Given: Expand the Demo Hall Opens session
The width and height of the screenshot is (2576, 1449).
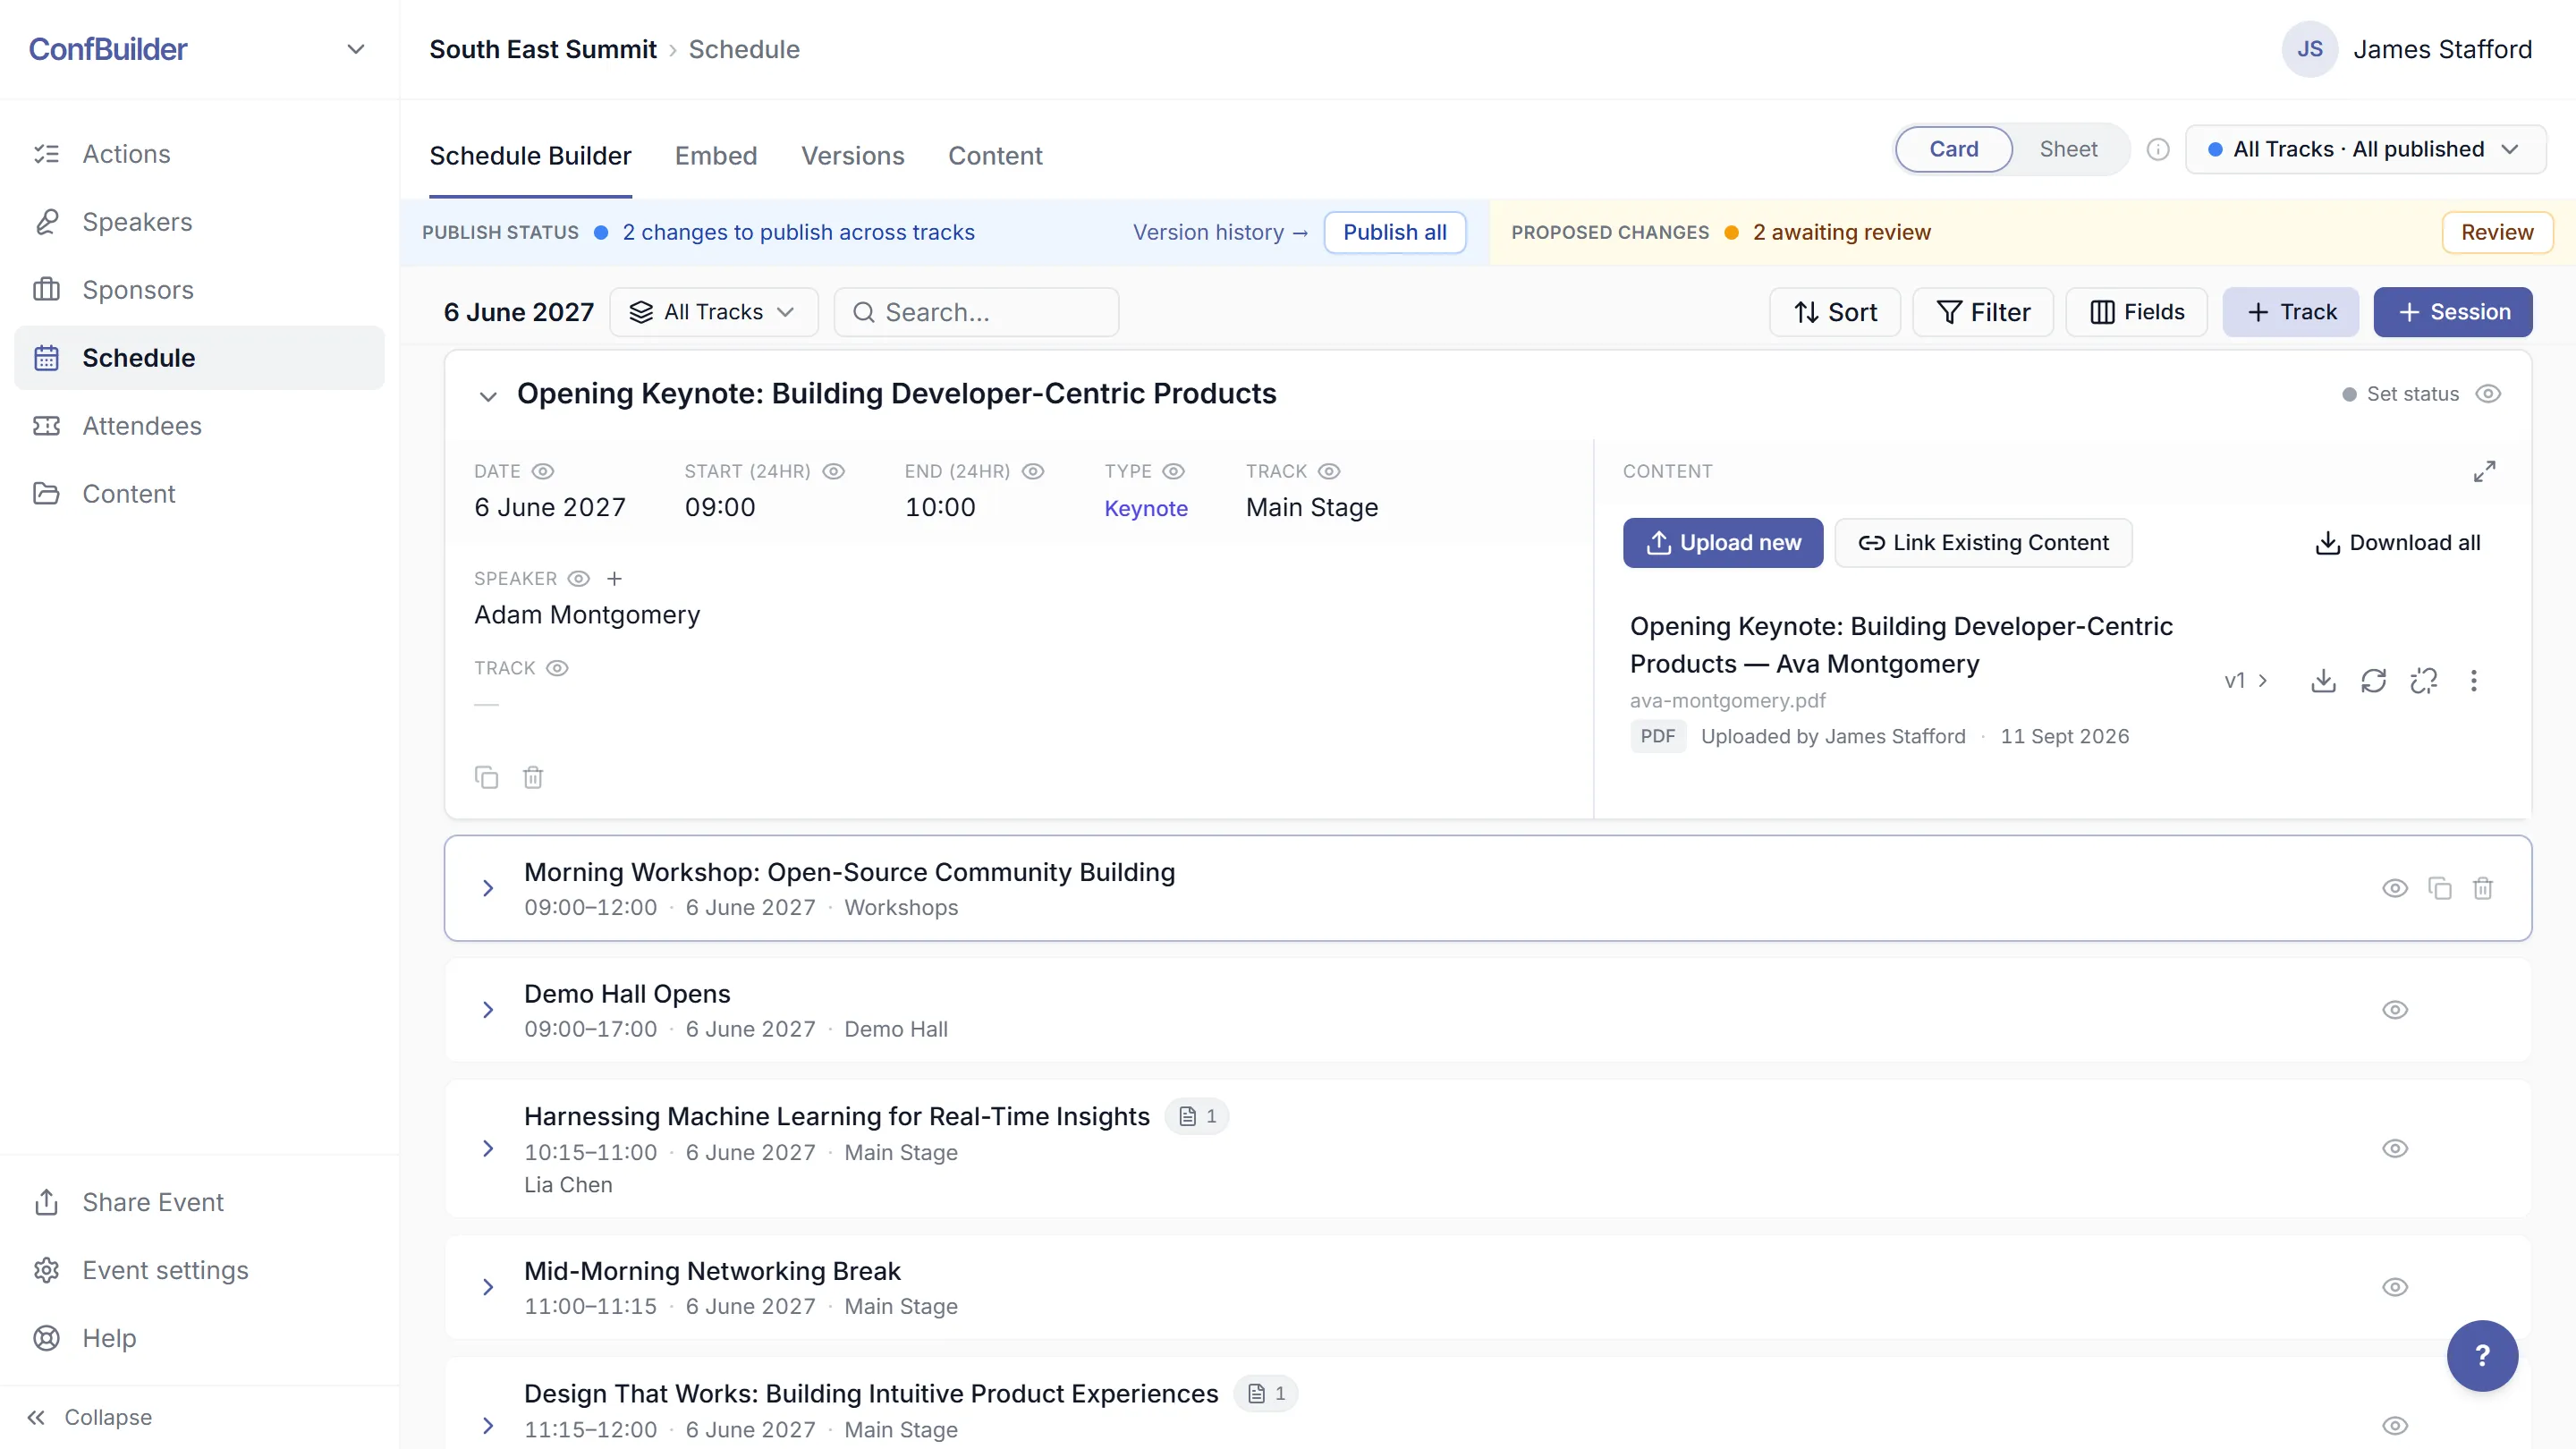Looking at the screenshot, I should pos(488,1010).
